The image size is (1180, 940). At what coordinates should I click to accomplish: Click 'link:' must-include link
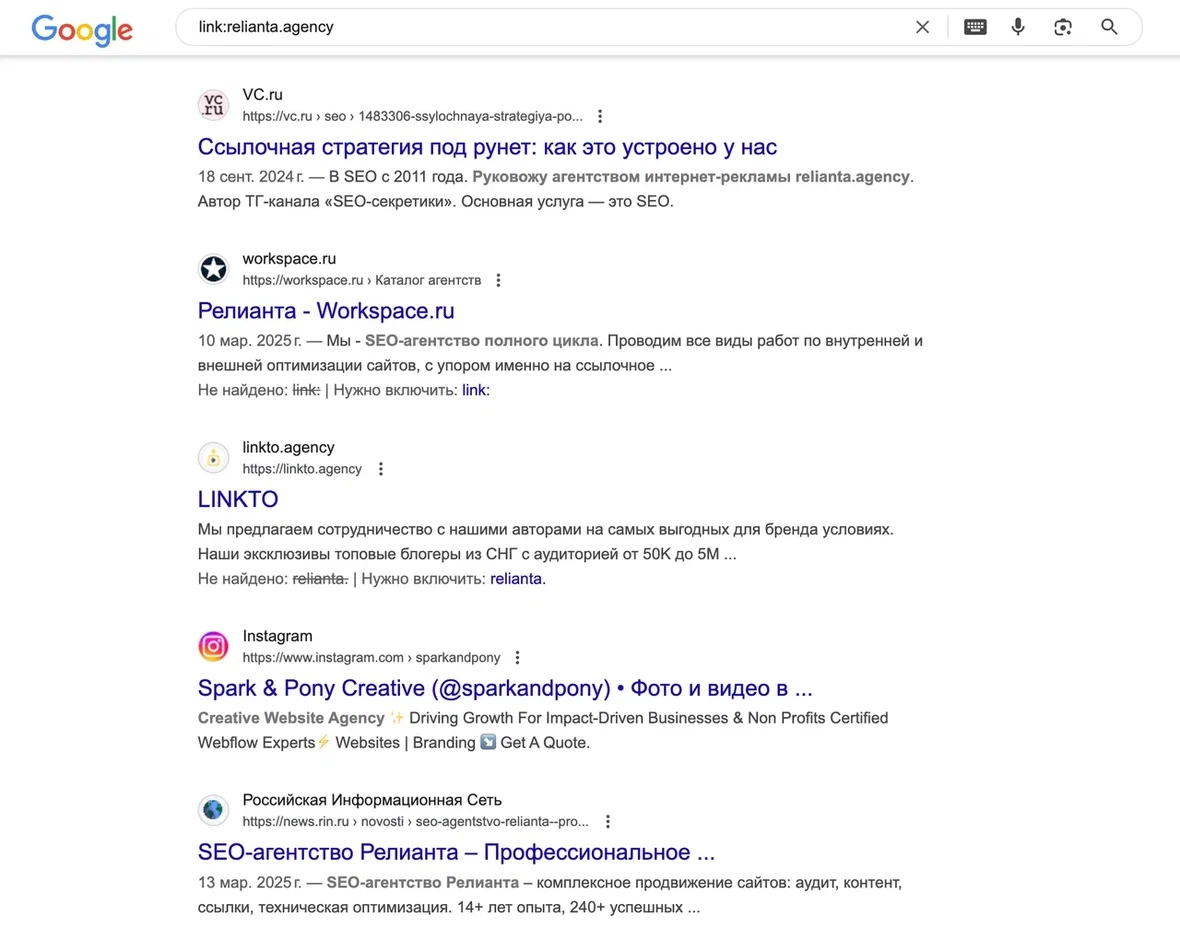tap(476, 390)
